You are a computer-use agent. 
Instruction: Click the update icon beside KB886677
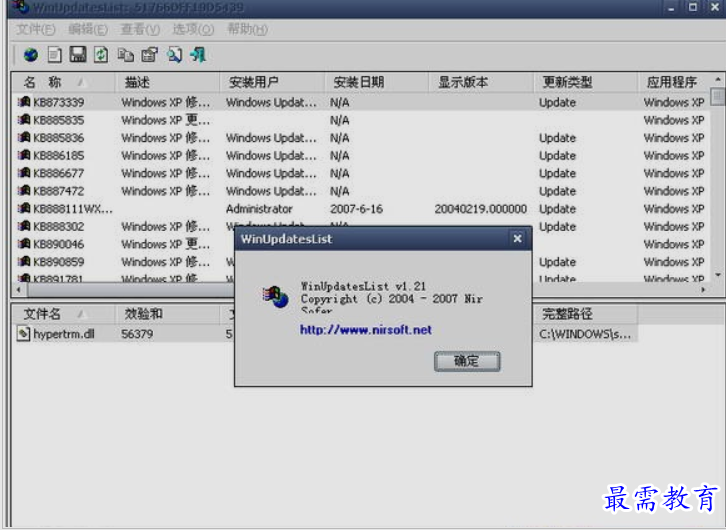tap(24, 173)
